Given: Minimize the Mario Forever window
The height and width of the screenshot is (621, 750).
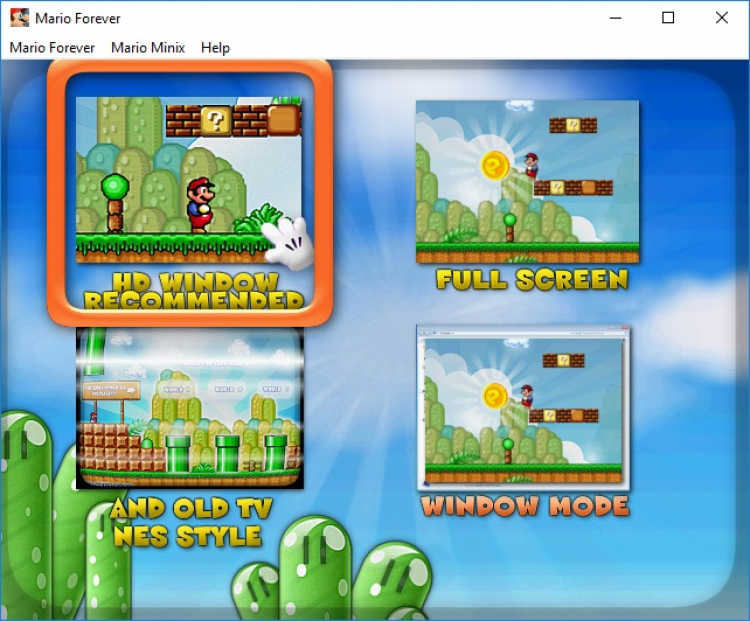Looking at the screenshot, I should tap(616, 18).
